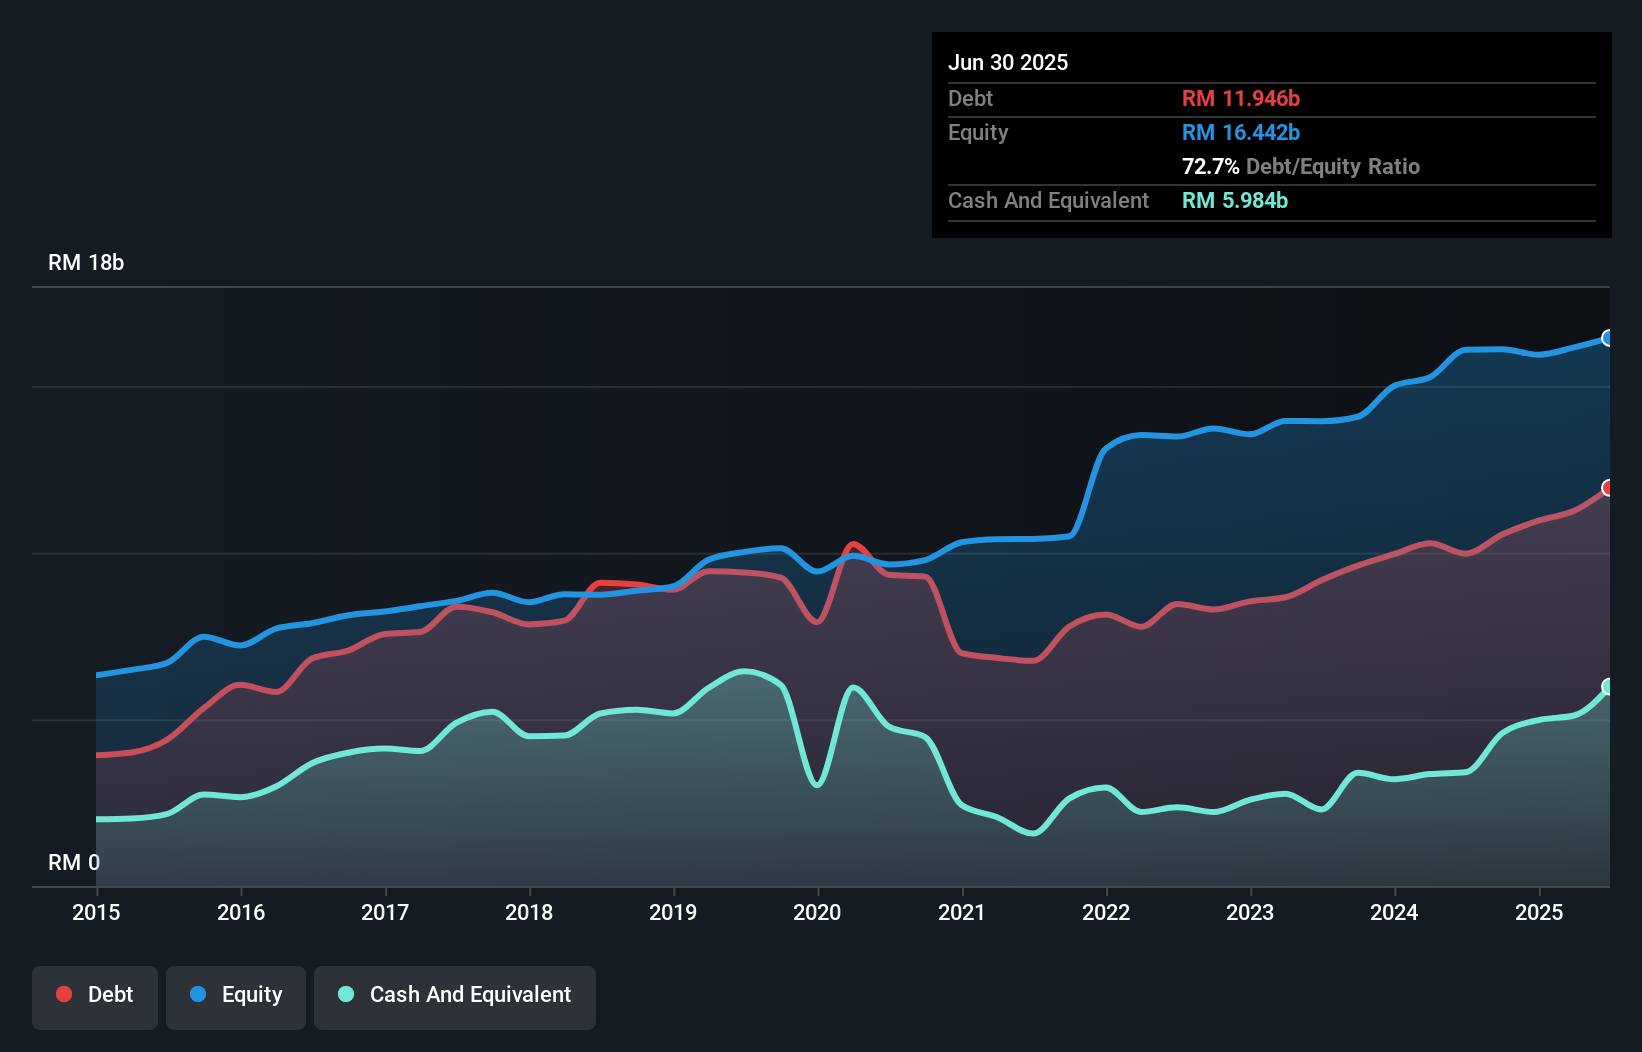Click the red Debt endpoint marker on chart
Image resolution: width=1642 pixels, height=1052 pixels.
click(1607, 487)
